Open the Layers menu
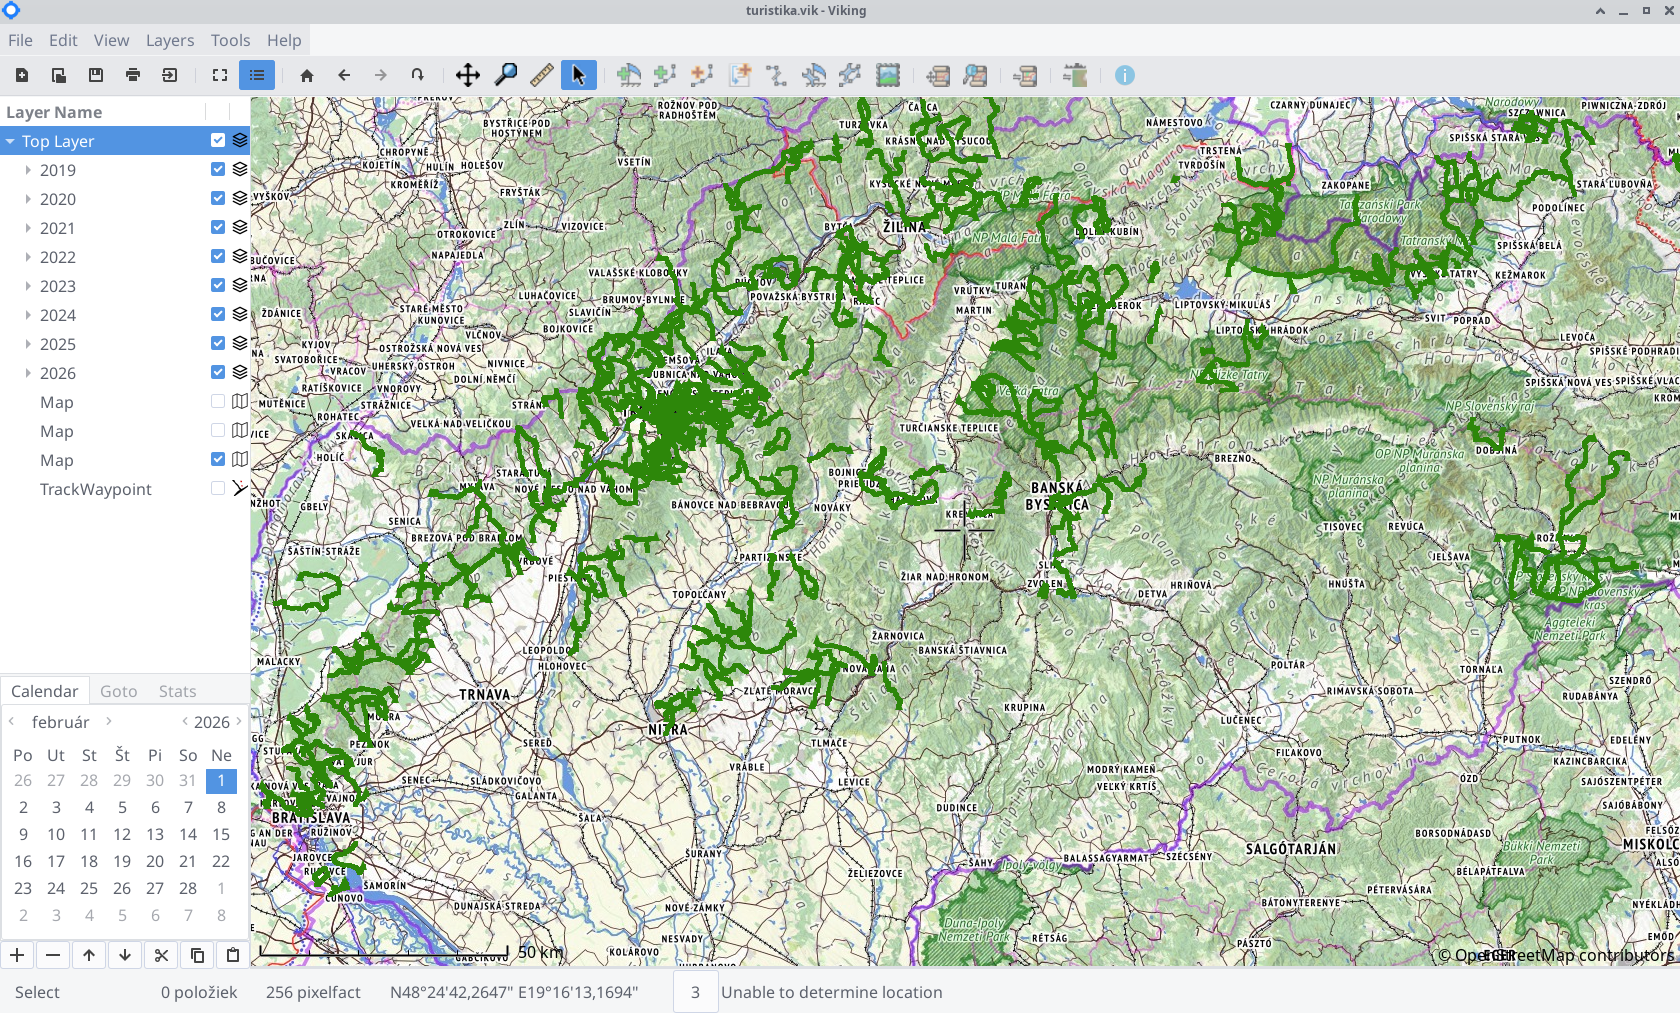This screenshot has height=1013, width=1680. 170,40
